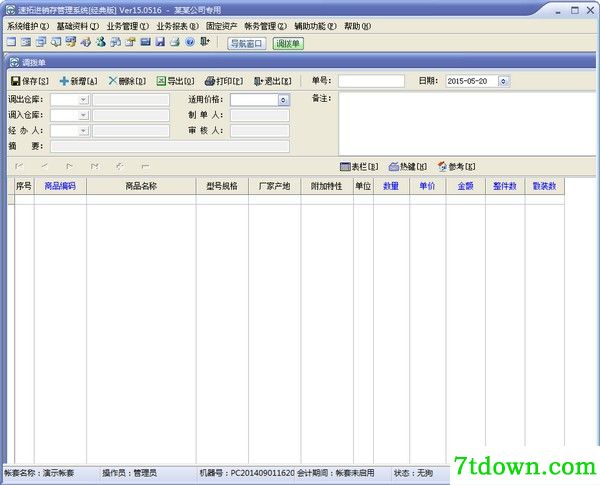Click the folder with arrow toolbar icon
This screenshot has width=600, height=485.
coord(130,42)
